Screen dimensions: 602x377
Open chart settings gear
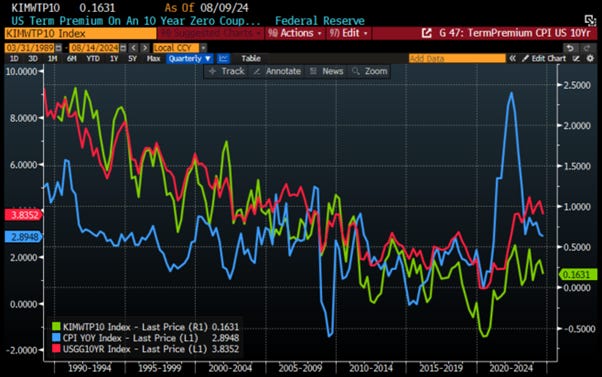pyautogui.click(x=590, y=58)
